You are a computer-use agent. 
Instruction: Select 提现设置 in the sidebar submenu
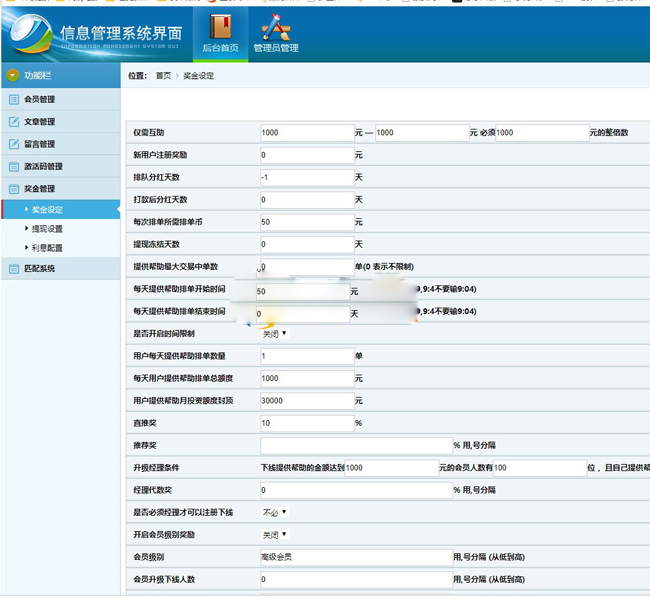click(47, 229)
